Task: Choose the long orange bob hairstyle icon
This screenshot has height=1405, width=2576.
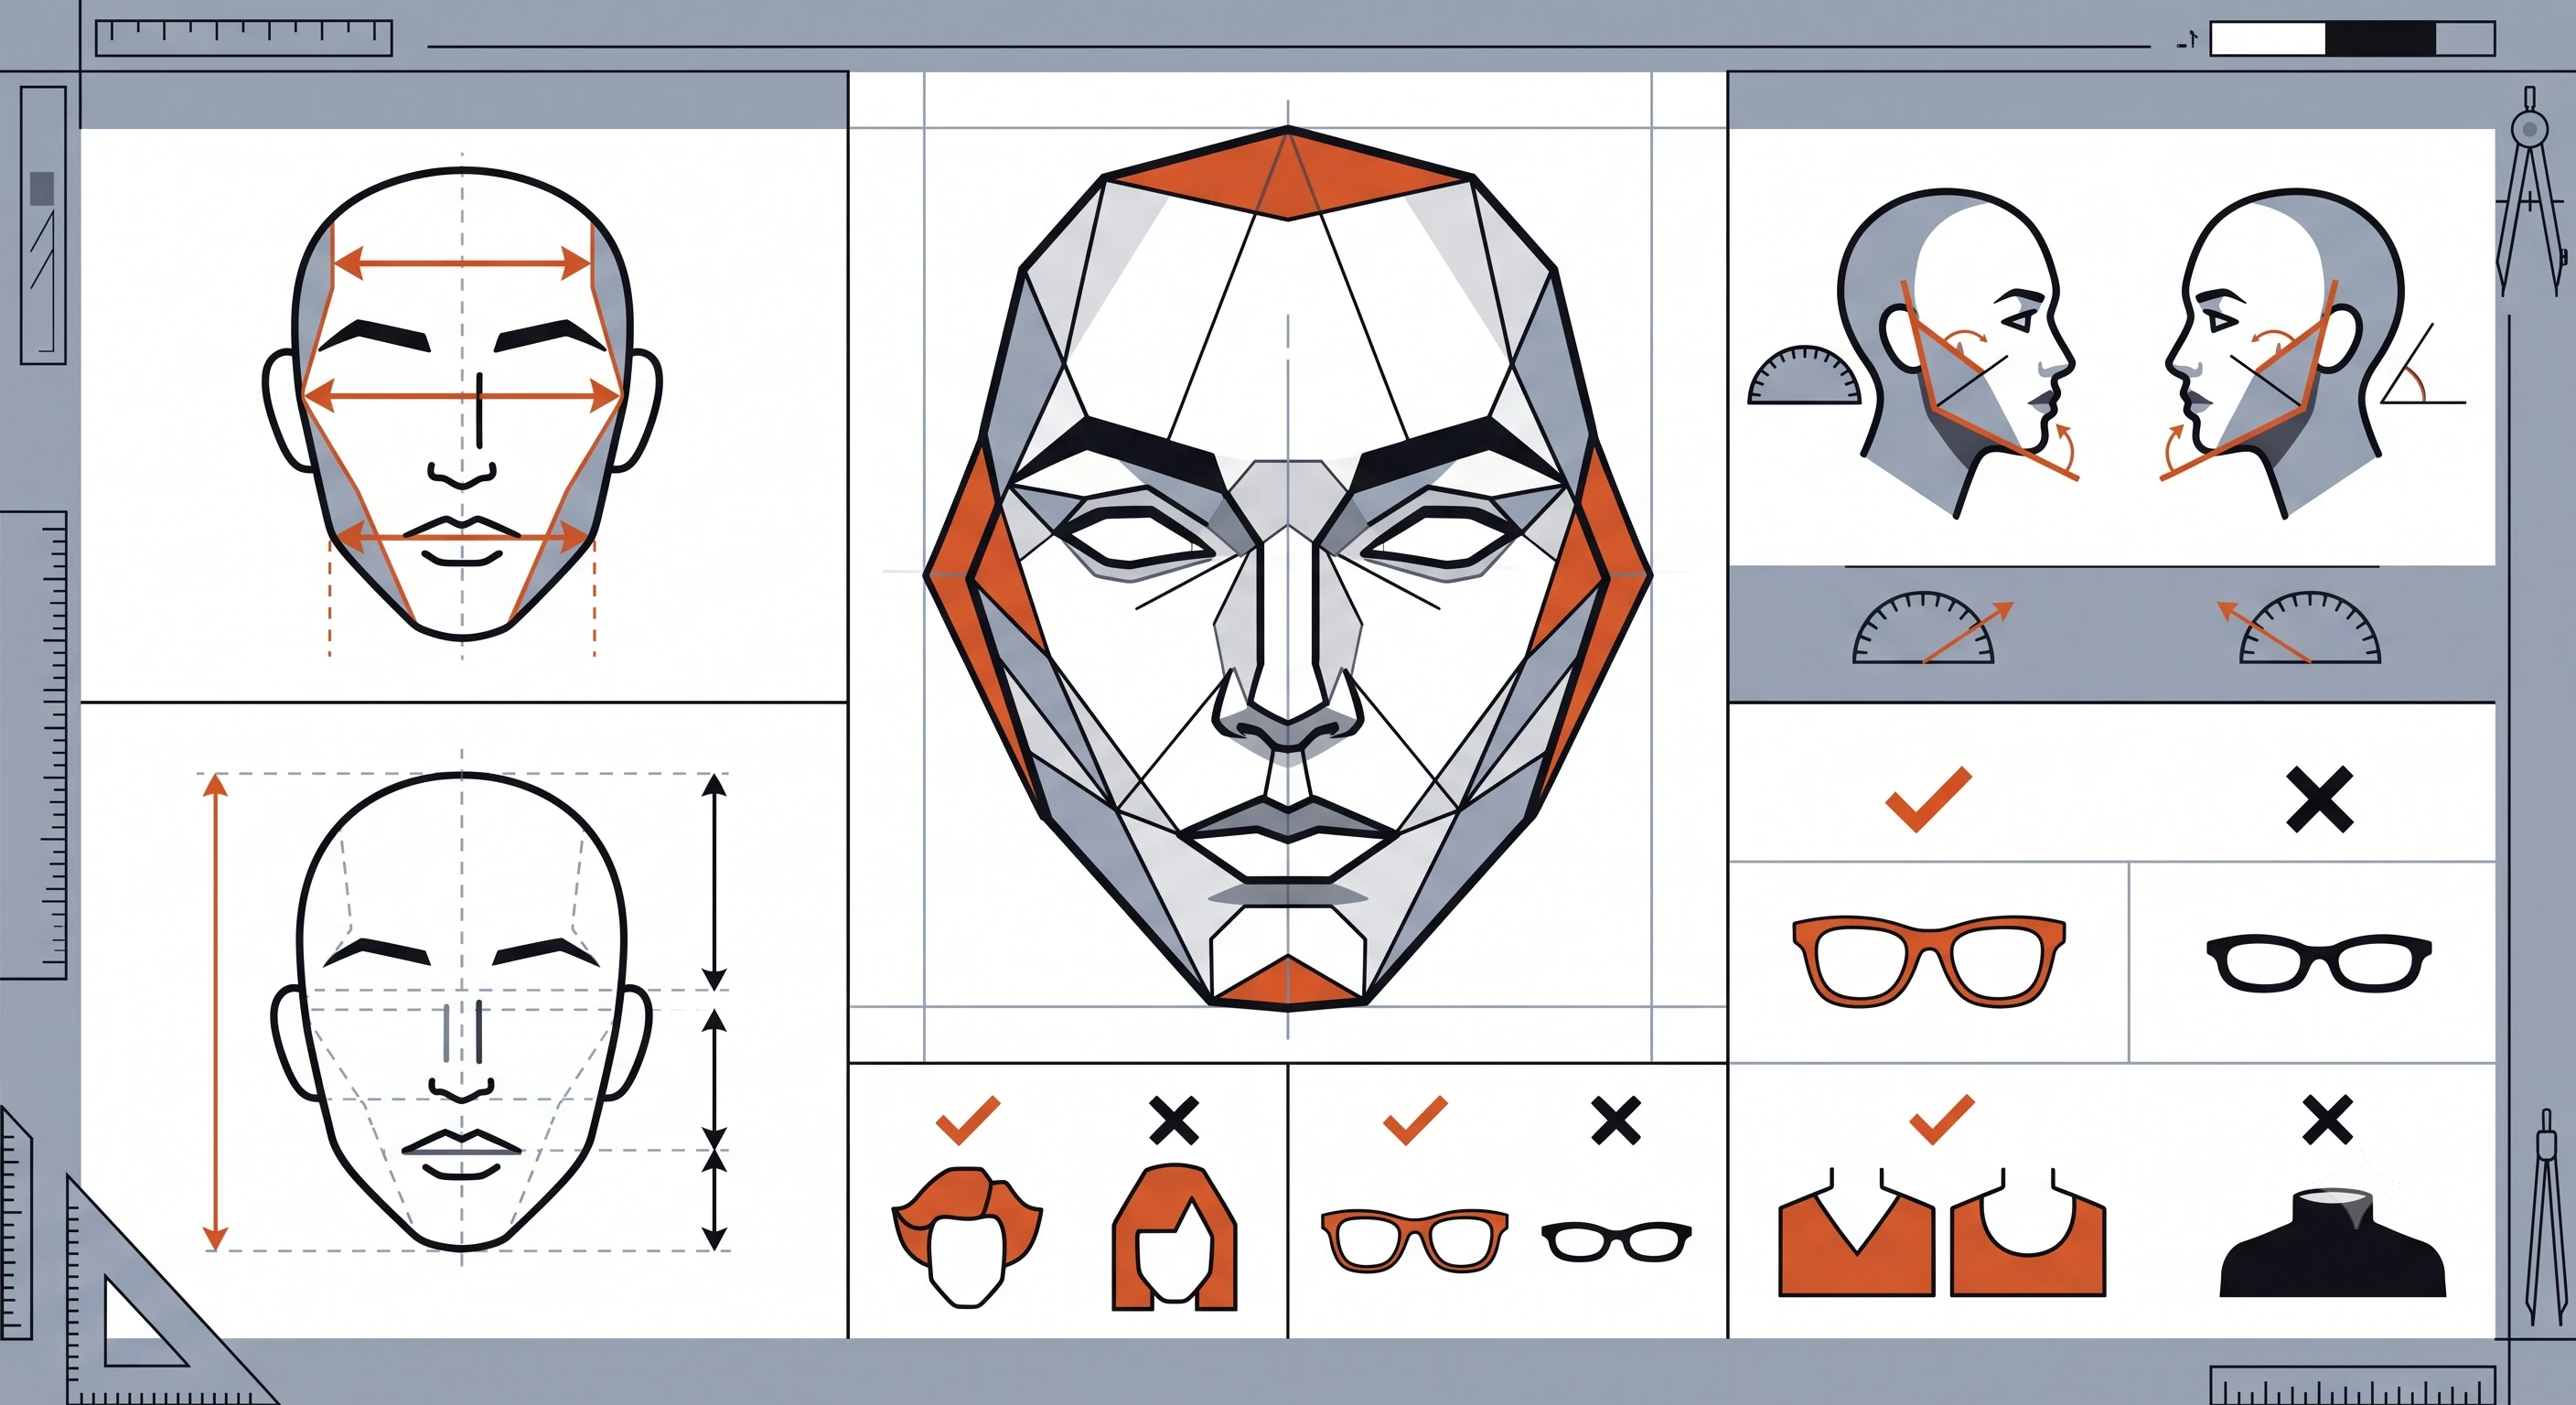Action: pos(1174,1236)
